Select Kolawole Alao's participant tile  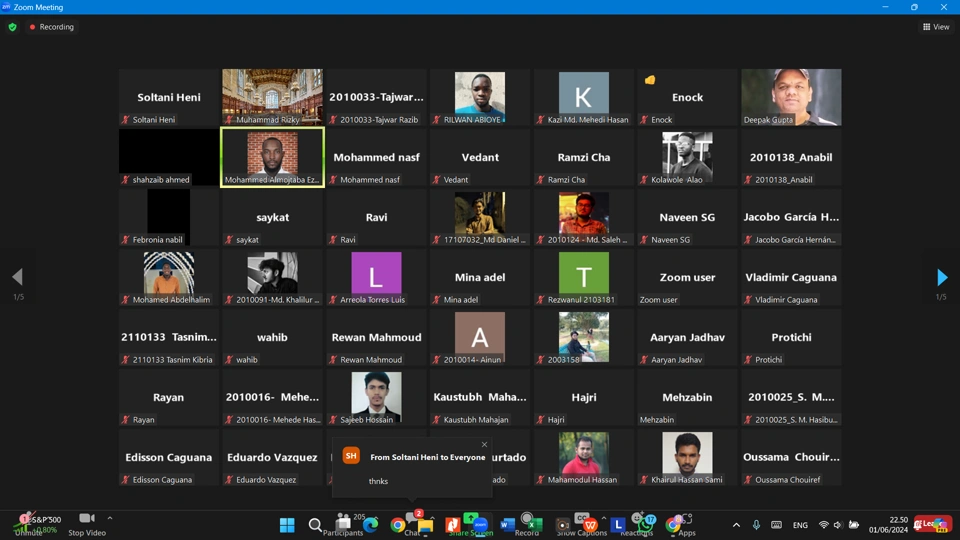click(x=687, y=157)
